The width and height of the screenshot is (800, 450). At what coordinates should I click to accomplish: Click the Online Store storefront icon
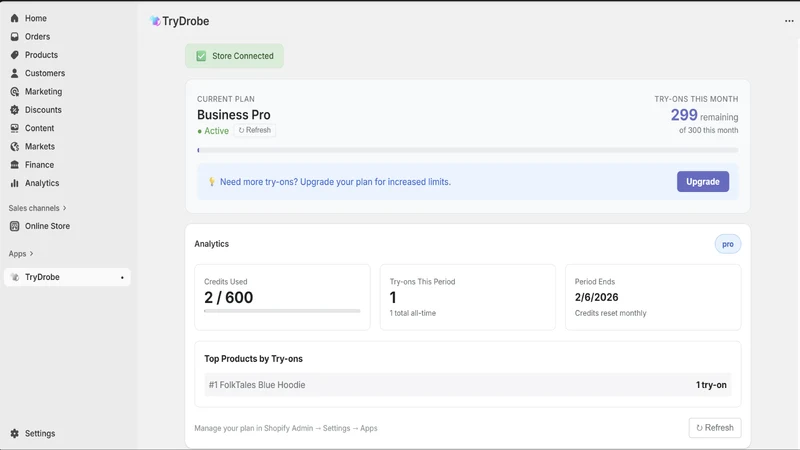pos(14,226)
